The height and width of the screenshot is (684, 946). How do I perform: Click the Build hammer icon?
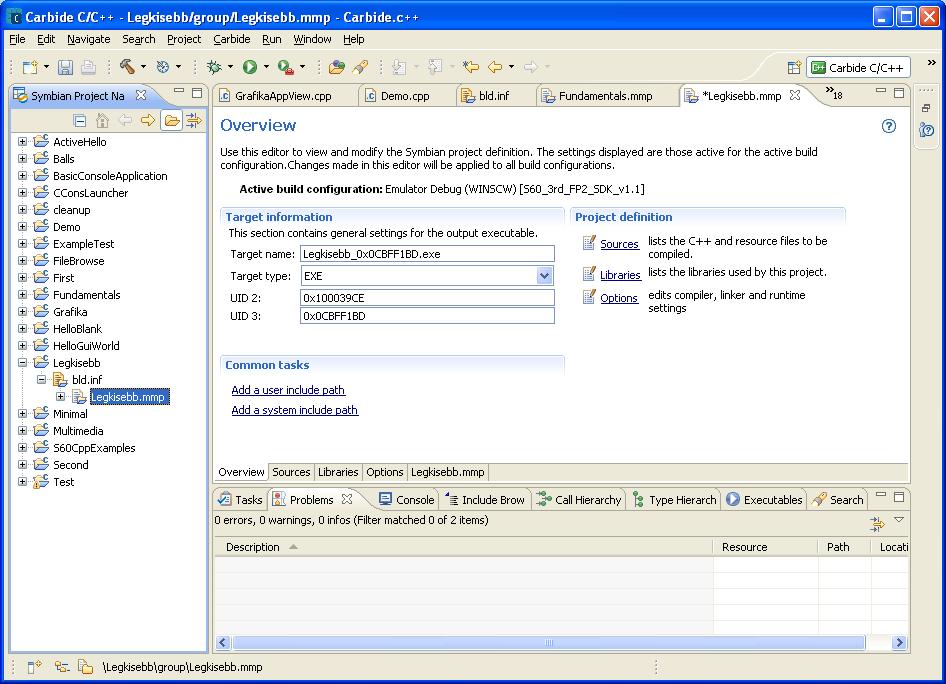coord(127,66)
